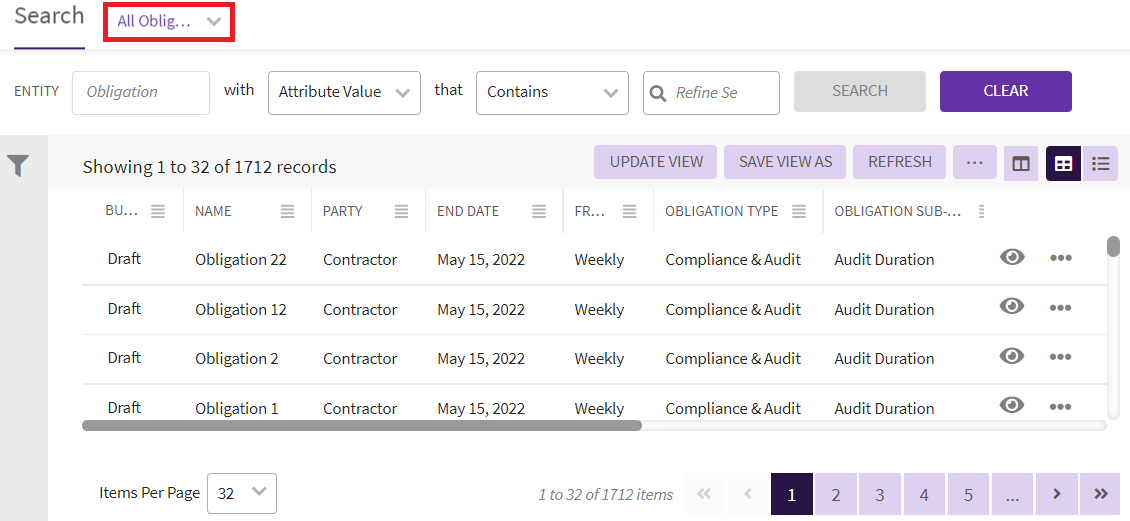Open the Contains condition dropdown
The width and height of the screenshot is (1130, 521).
point(552,92)
